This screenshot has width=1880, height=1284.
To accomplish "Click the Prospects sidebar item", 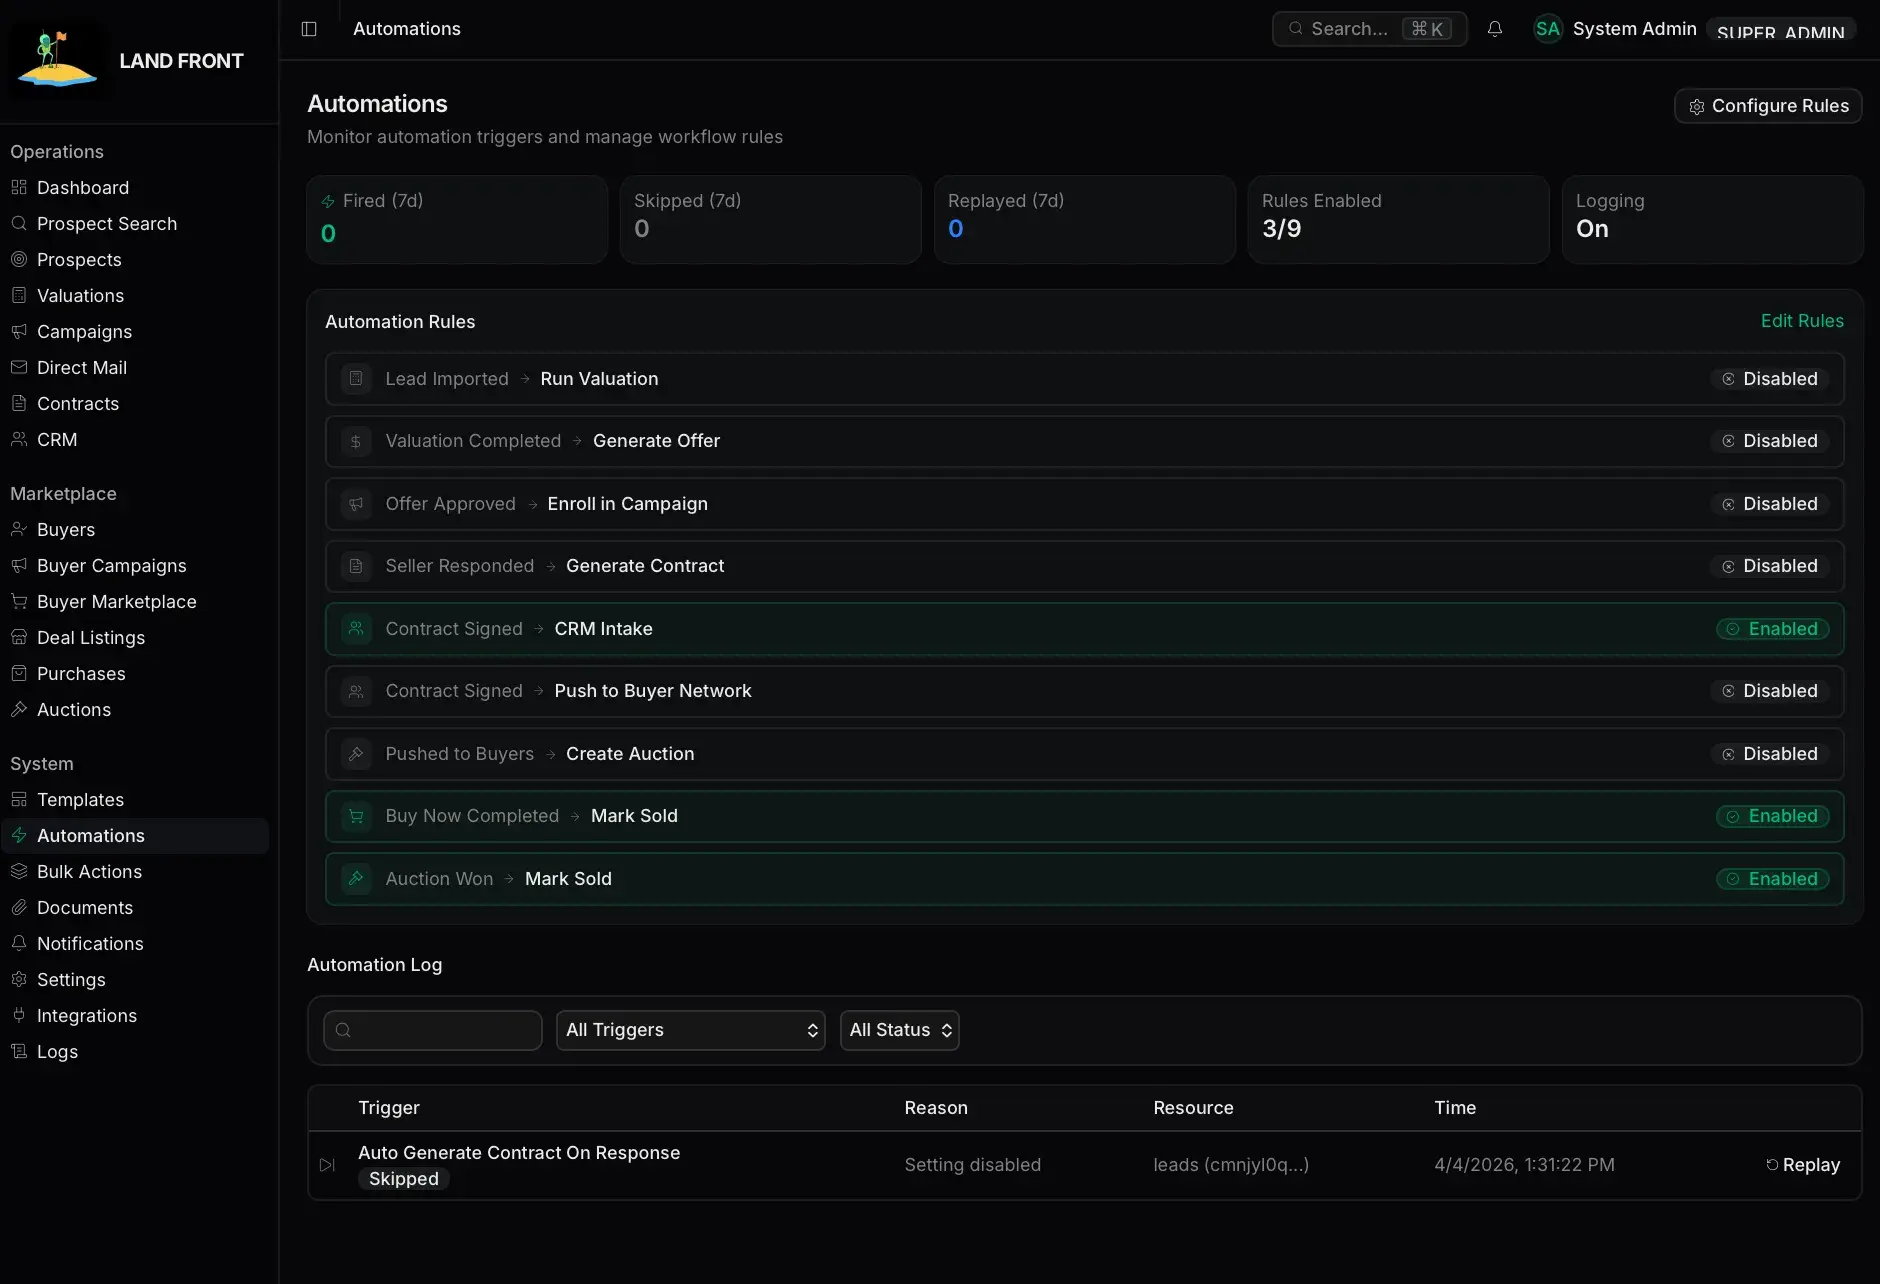I will (135, 260).
